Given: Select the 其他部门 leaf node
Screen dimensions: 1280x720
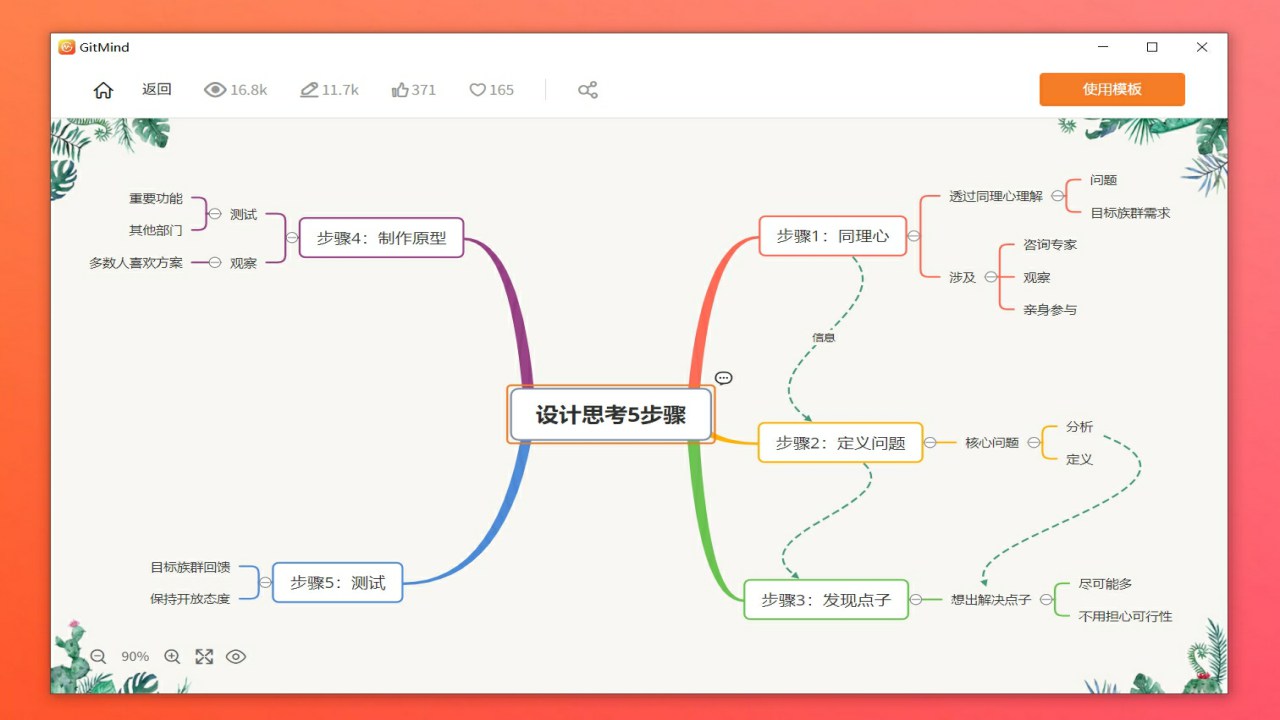Looking at the screenshot, I should [x=156, y=230].
